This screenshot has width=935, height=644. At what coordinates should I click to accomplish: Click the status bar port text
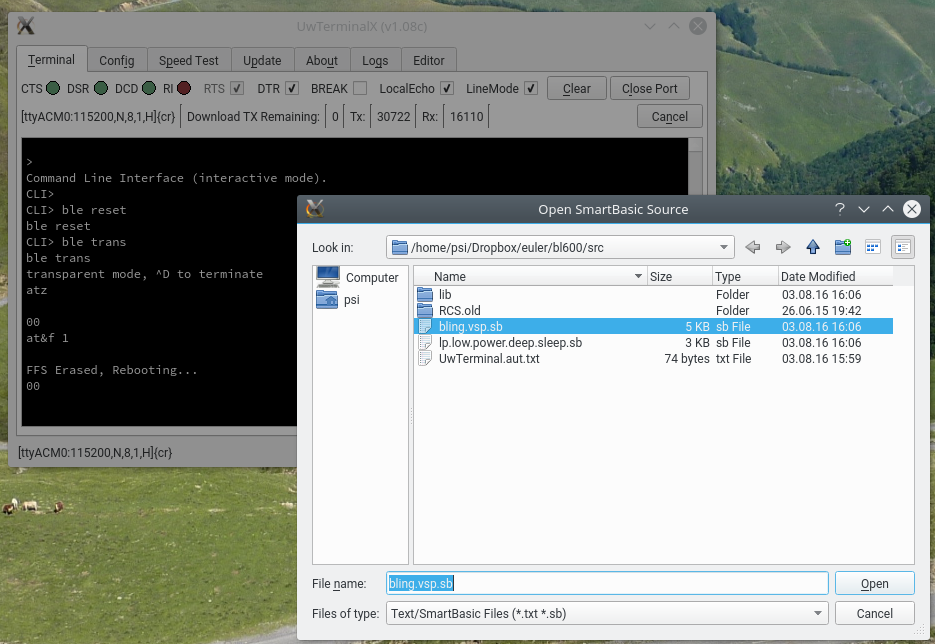click(x=95, y=453)
